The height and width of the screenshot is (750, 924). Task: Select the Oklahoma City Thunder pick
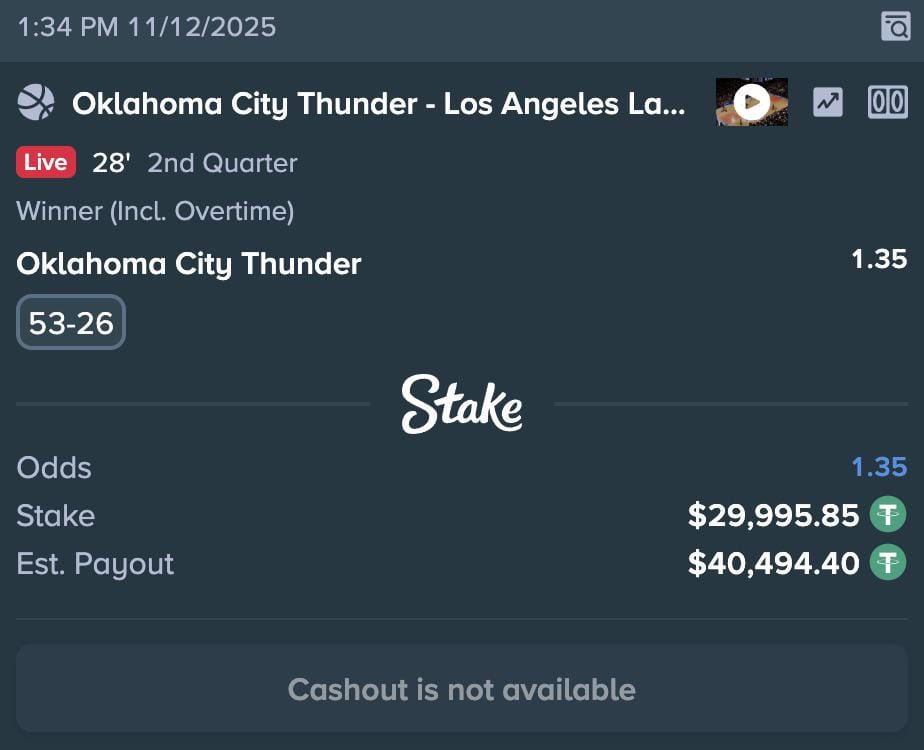click(188, 264)
